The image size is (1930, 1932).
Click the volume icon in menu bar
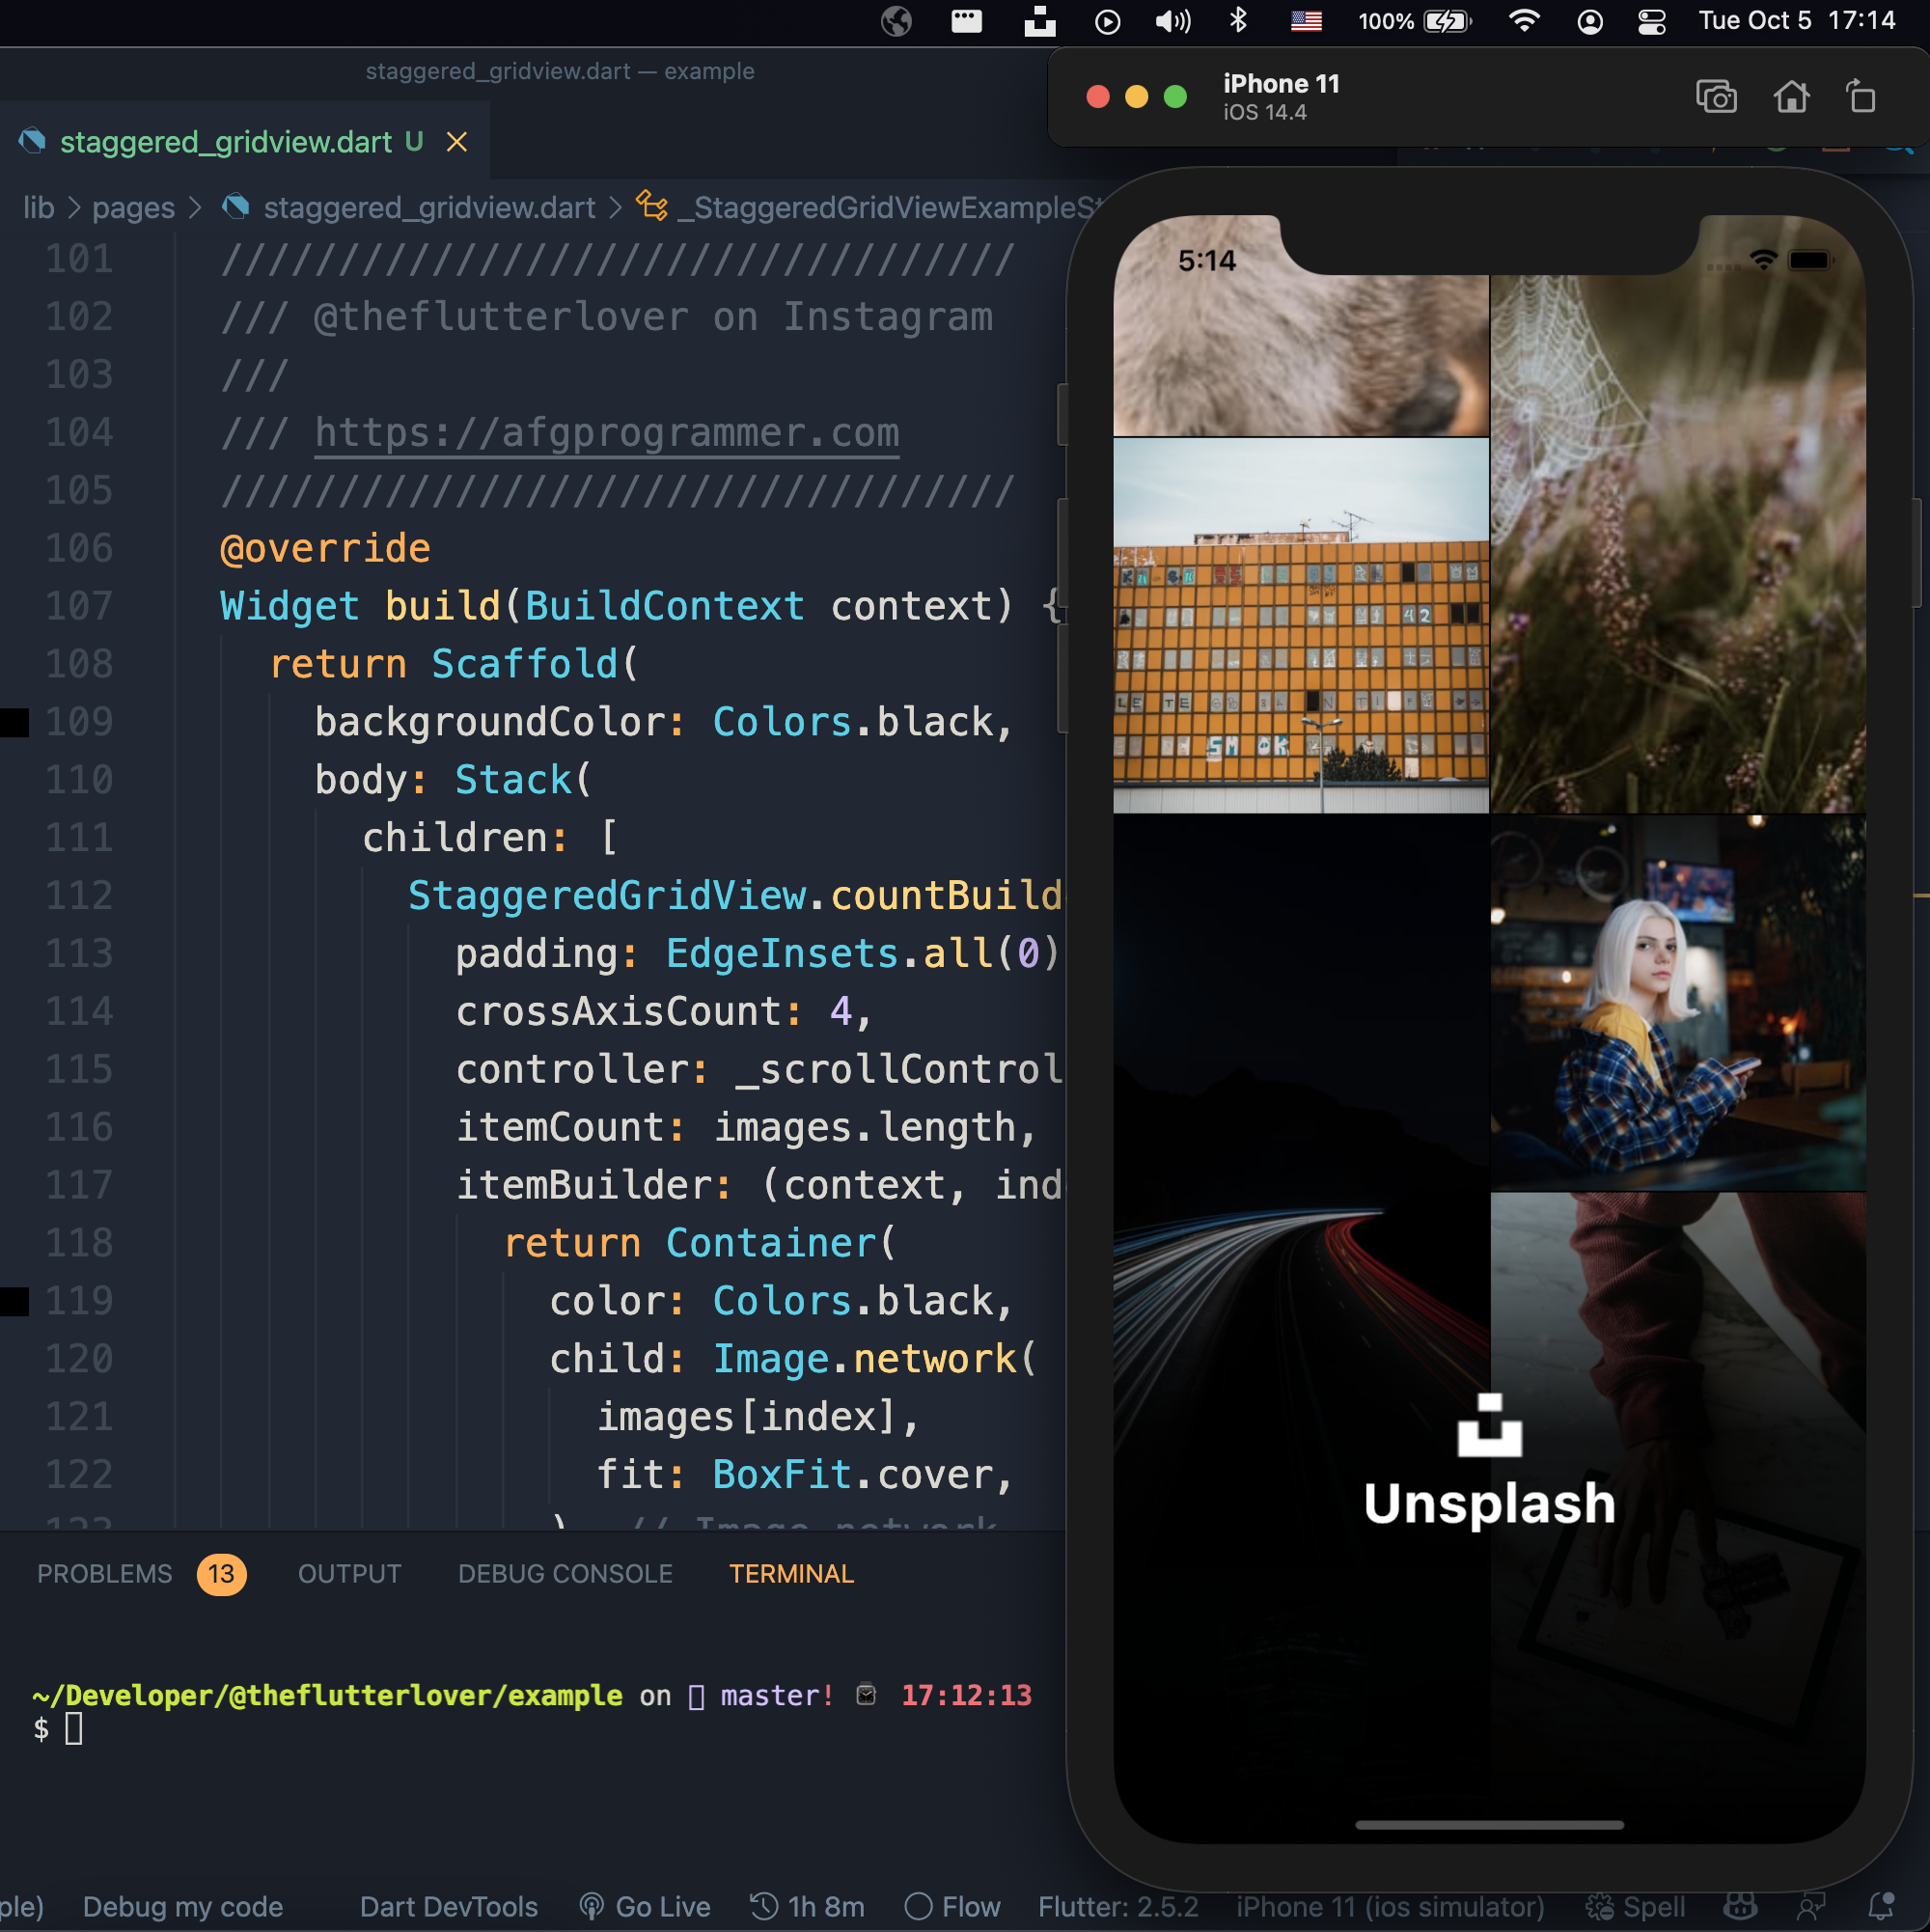pyautogui.click(x=1172, y=21)
